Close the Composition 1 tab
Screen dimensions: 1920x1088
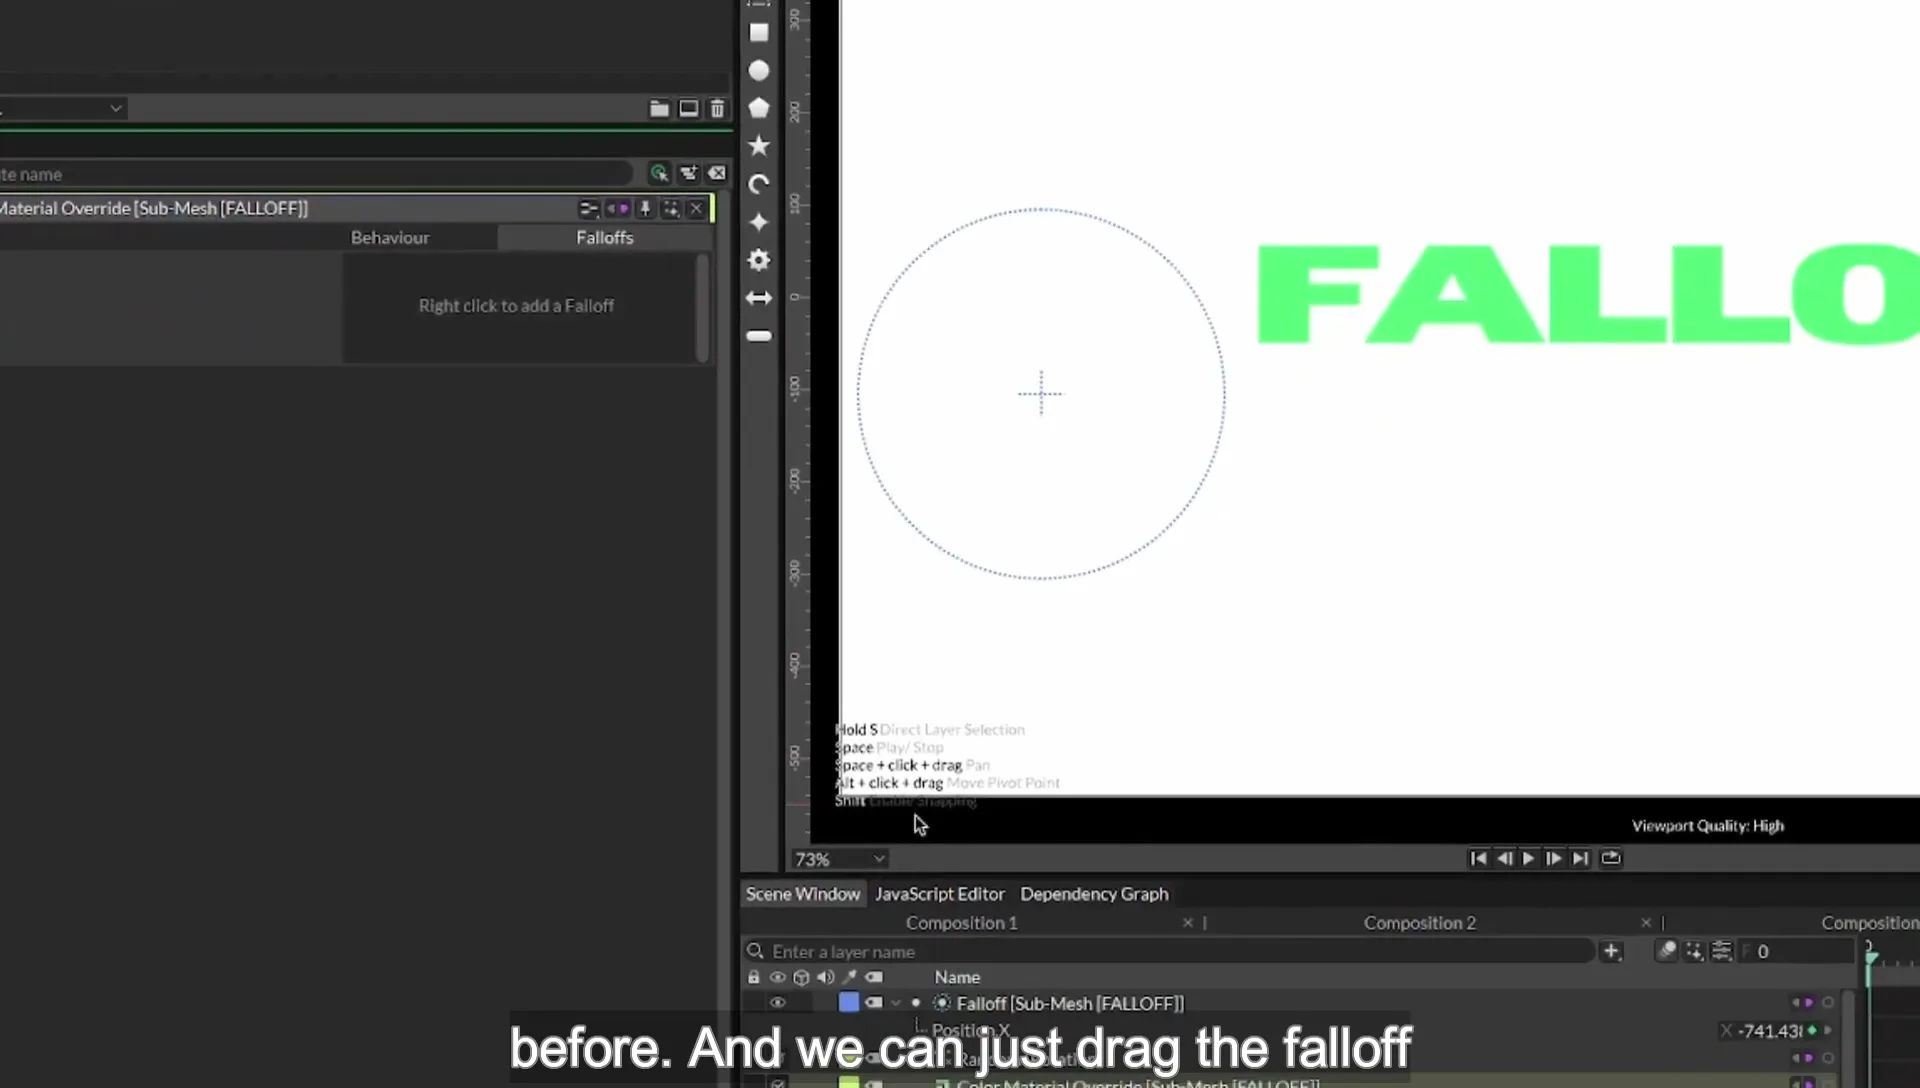pos(1188,923)
